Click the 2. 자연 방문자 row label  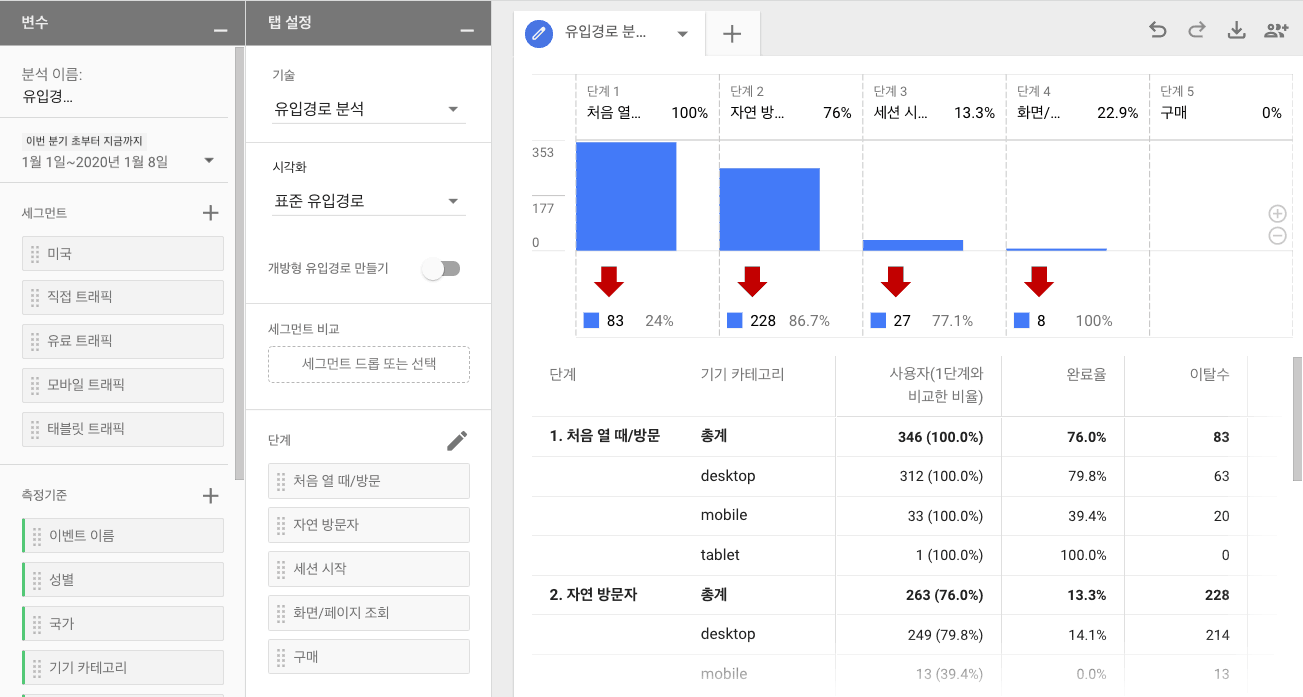click(593, 594)
